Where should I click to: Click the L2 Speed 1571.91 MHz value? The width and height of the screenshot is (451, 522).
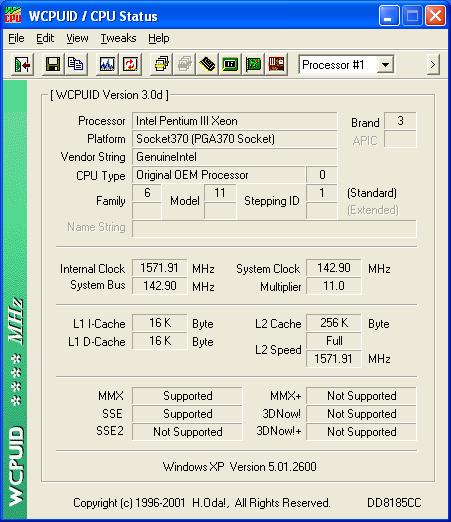pos(334,359)
